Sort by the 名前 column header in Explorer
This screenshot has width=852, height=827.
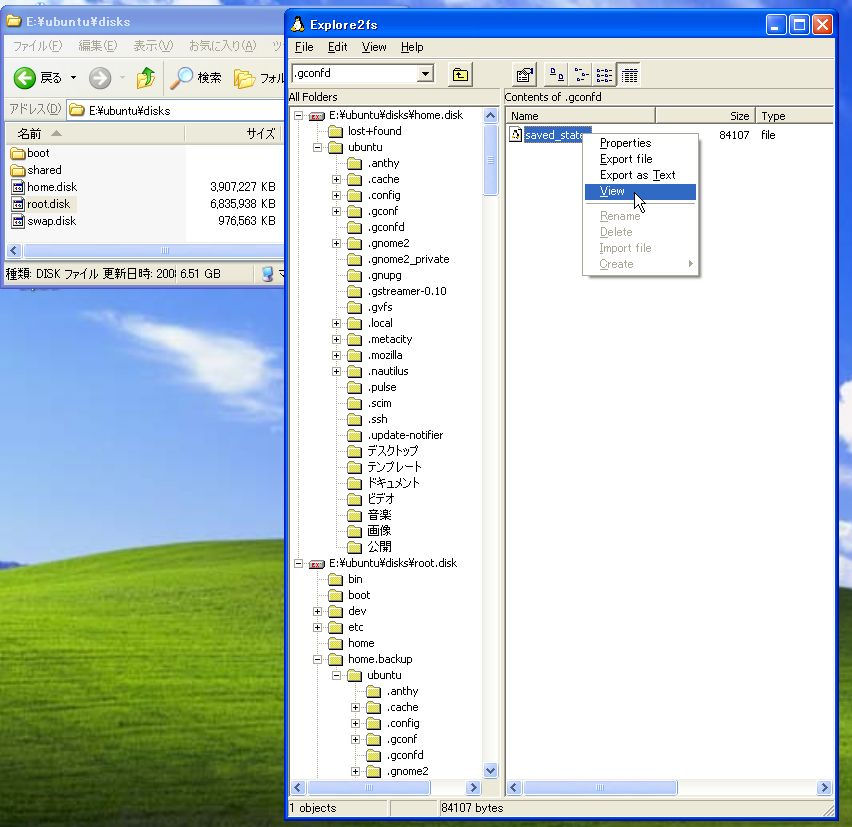click(95, 133)
